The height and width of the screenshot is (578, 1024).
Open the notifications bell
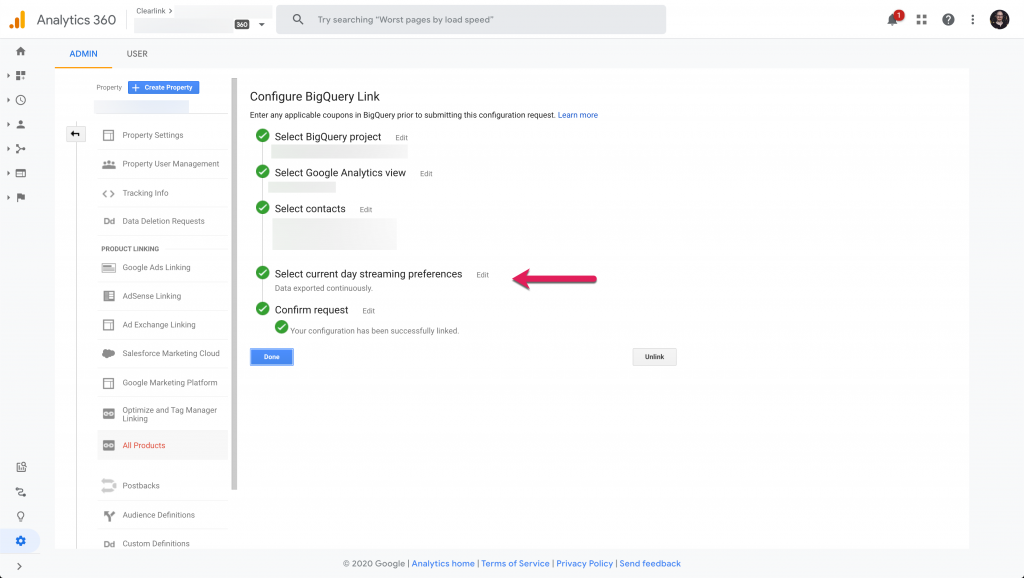tap(893, 20)
